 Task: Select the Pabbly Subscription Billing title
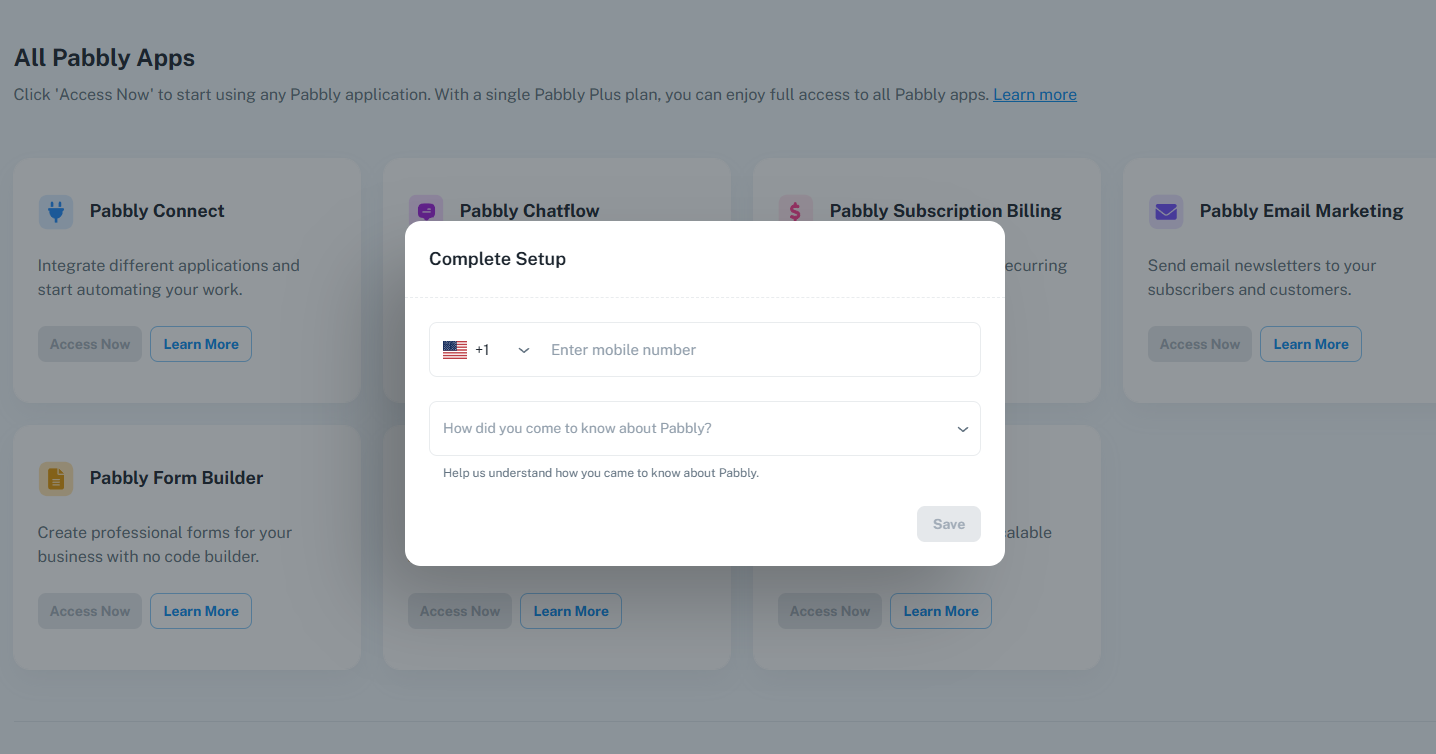(x=945, y=211)
